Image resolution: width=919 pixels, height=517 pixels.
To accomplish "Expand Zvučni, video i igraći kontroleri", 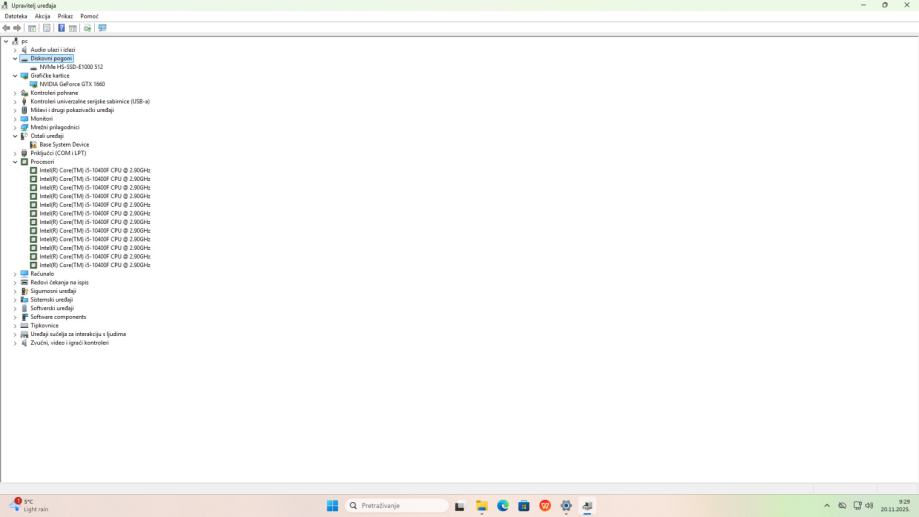I will (15, 343).
